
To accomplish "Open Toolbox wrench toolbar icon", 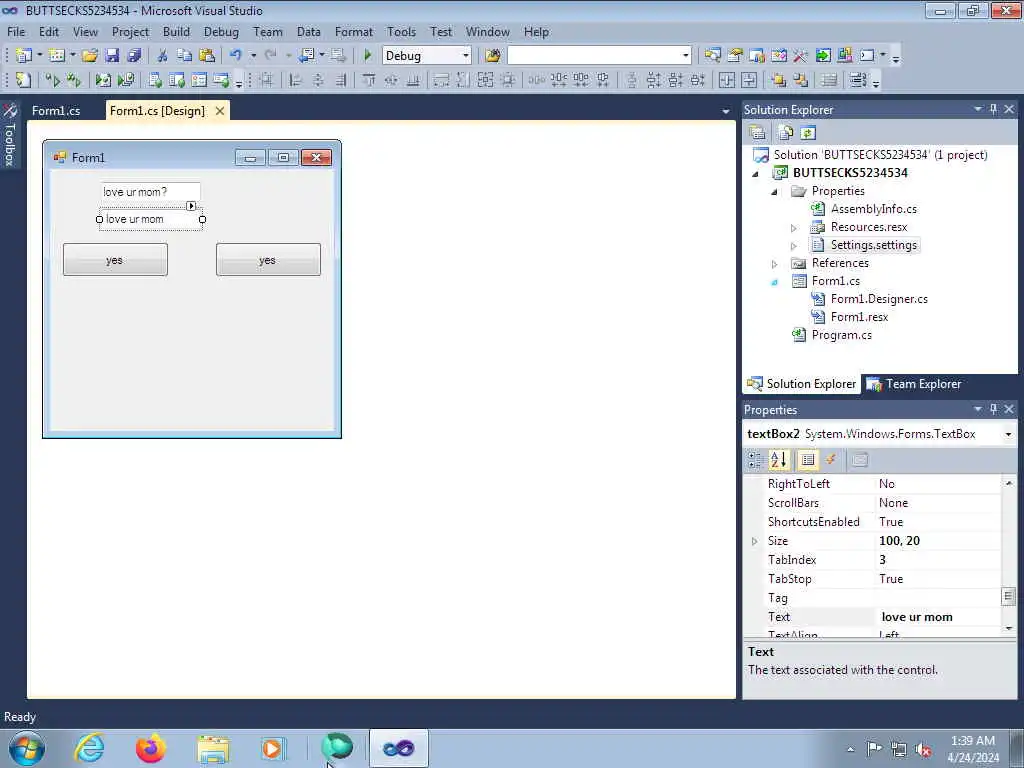I will [800, 56].
